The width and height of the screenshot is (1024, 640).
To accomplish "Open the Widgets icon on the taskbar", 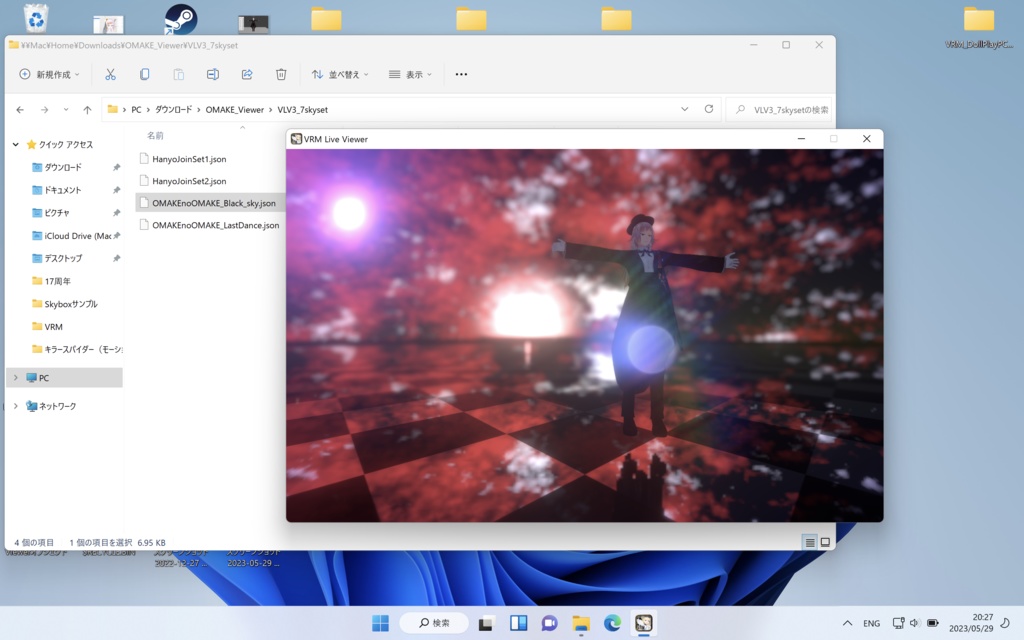I will click(x=519, y=623).
